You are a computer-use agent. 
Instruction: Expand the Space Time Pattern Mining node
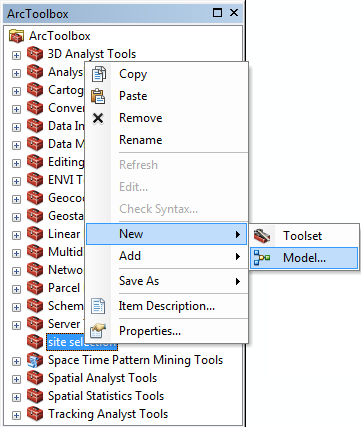pos(16,361)
